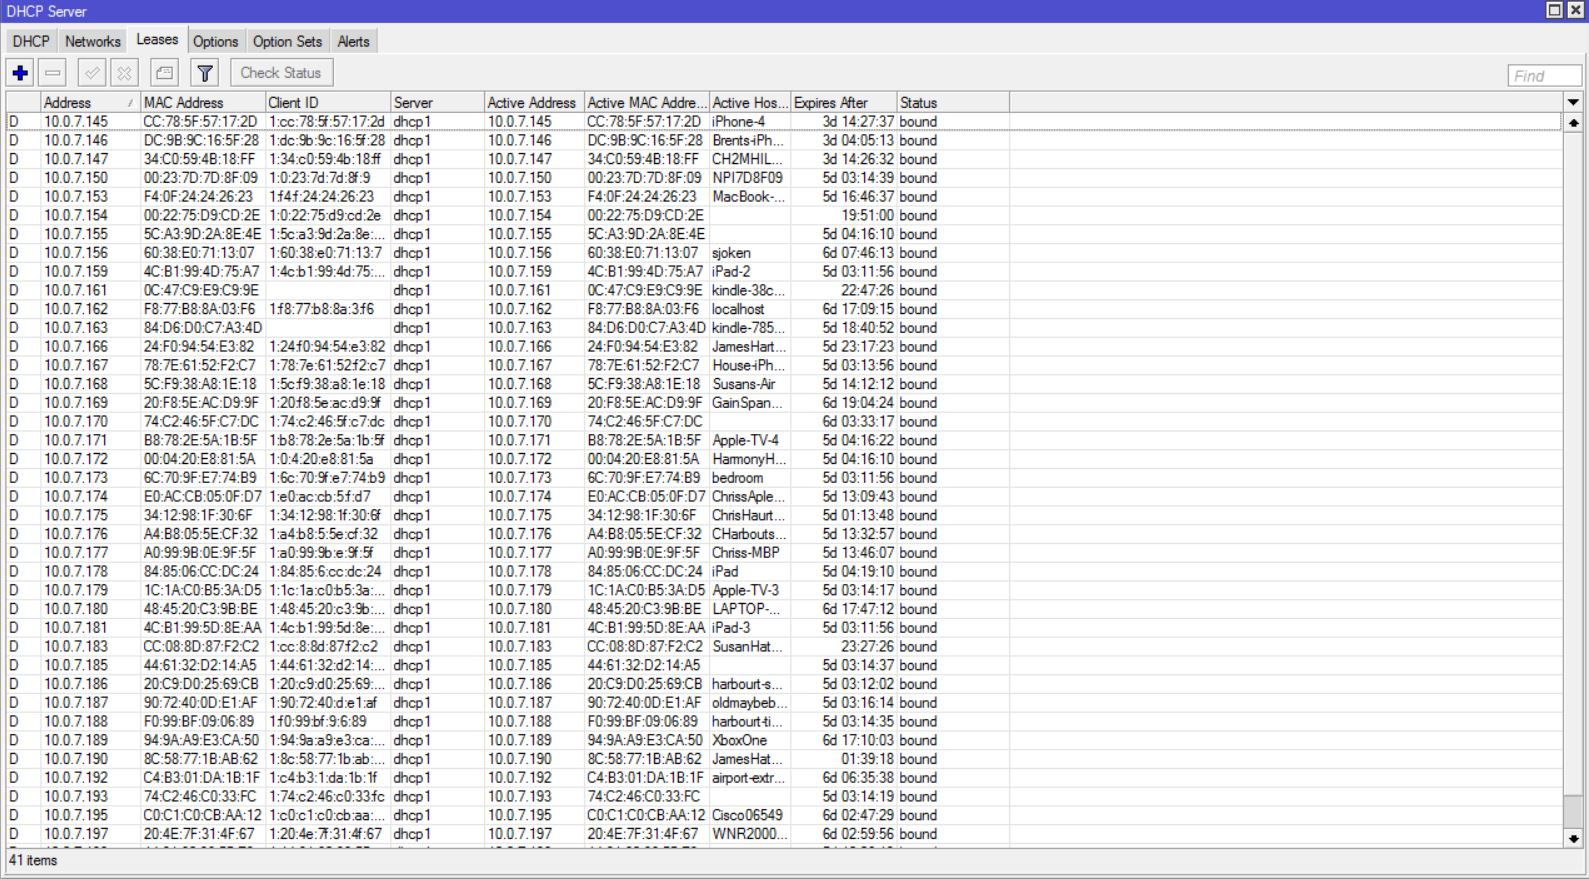The width and height of the screenshot is (1589, 879).
Task: Select lease address 10.0.7.180
Action: (x=76, y=609)
